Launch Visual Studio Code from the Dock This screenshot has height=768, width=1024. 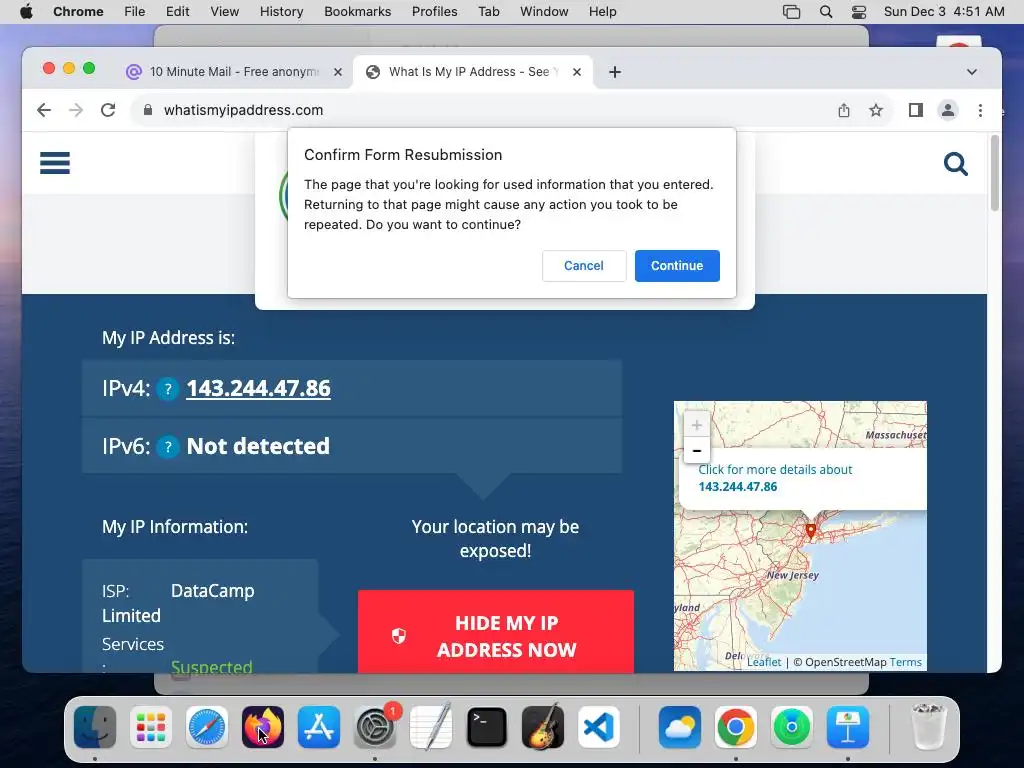[599, 727]
